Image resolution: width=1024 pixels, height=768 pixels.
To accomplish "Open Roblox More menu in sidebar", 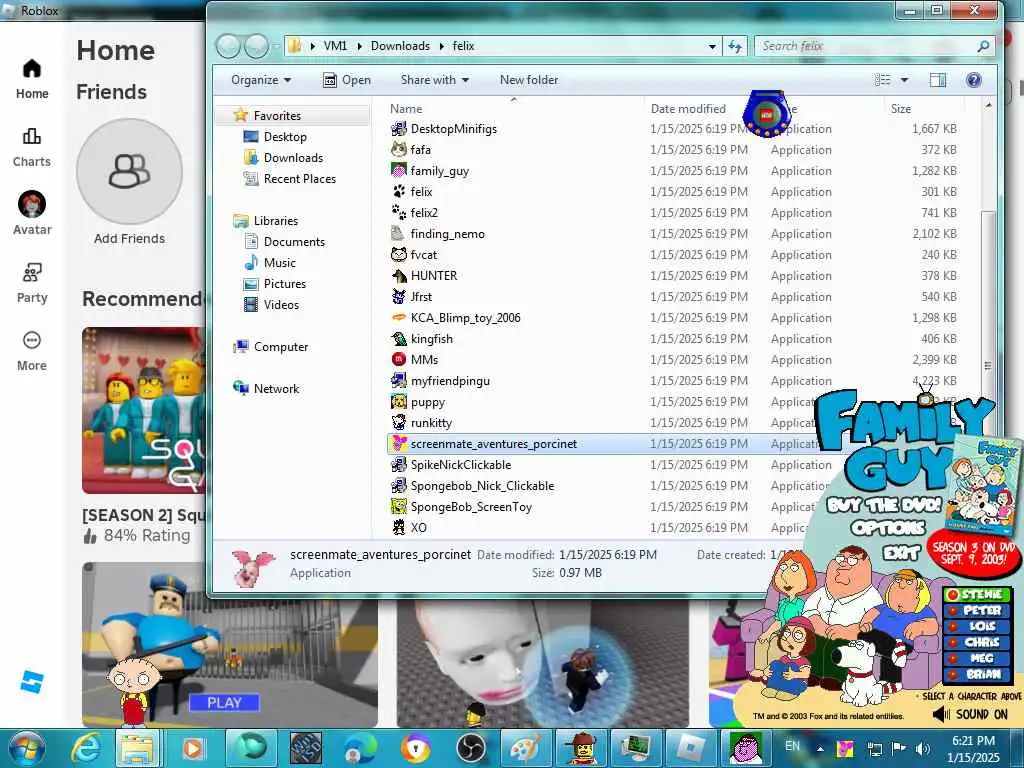I will tap(32, 351).
